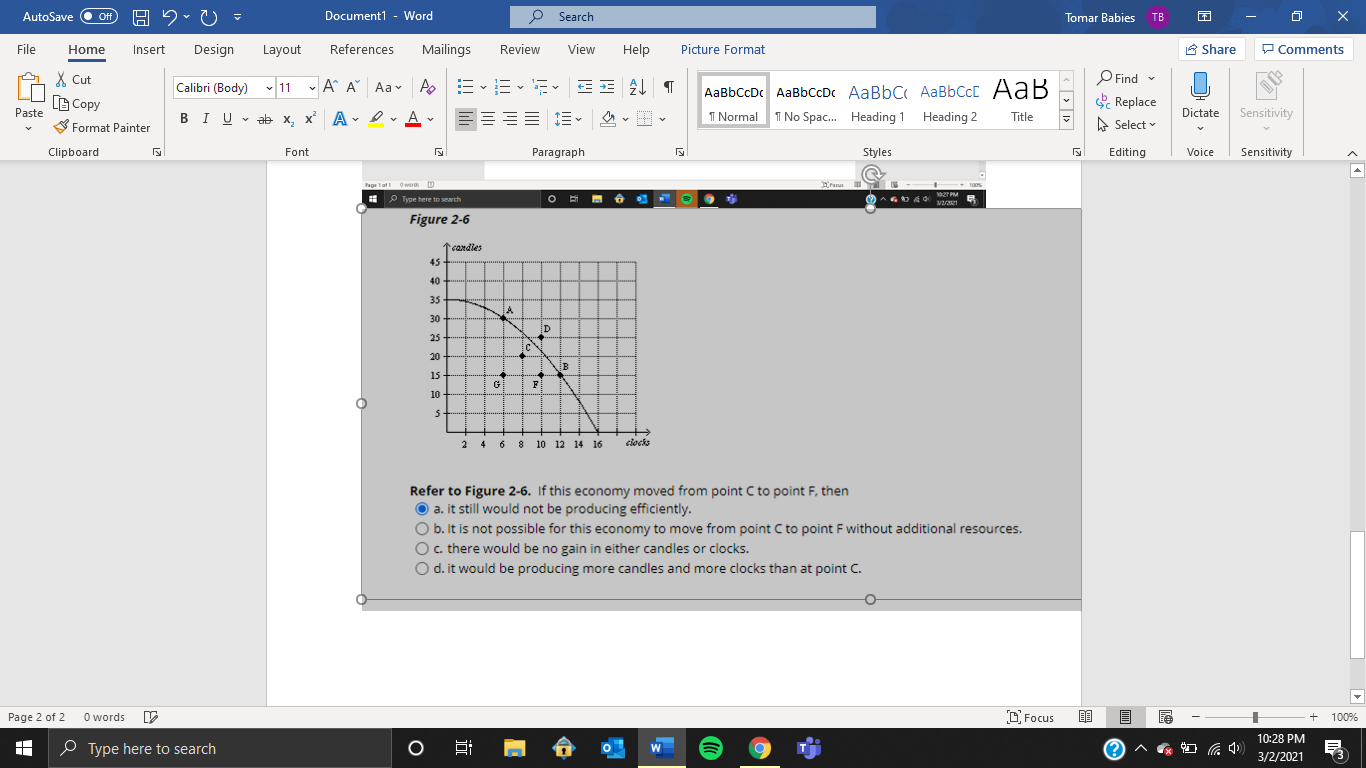Apply italic formatting
The height and width of the screenshot is (768, 1366).
click(x=205, y=118)
